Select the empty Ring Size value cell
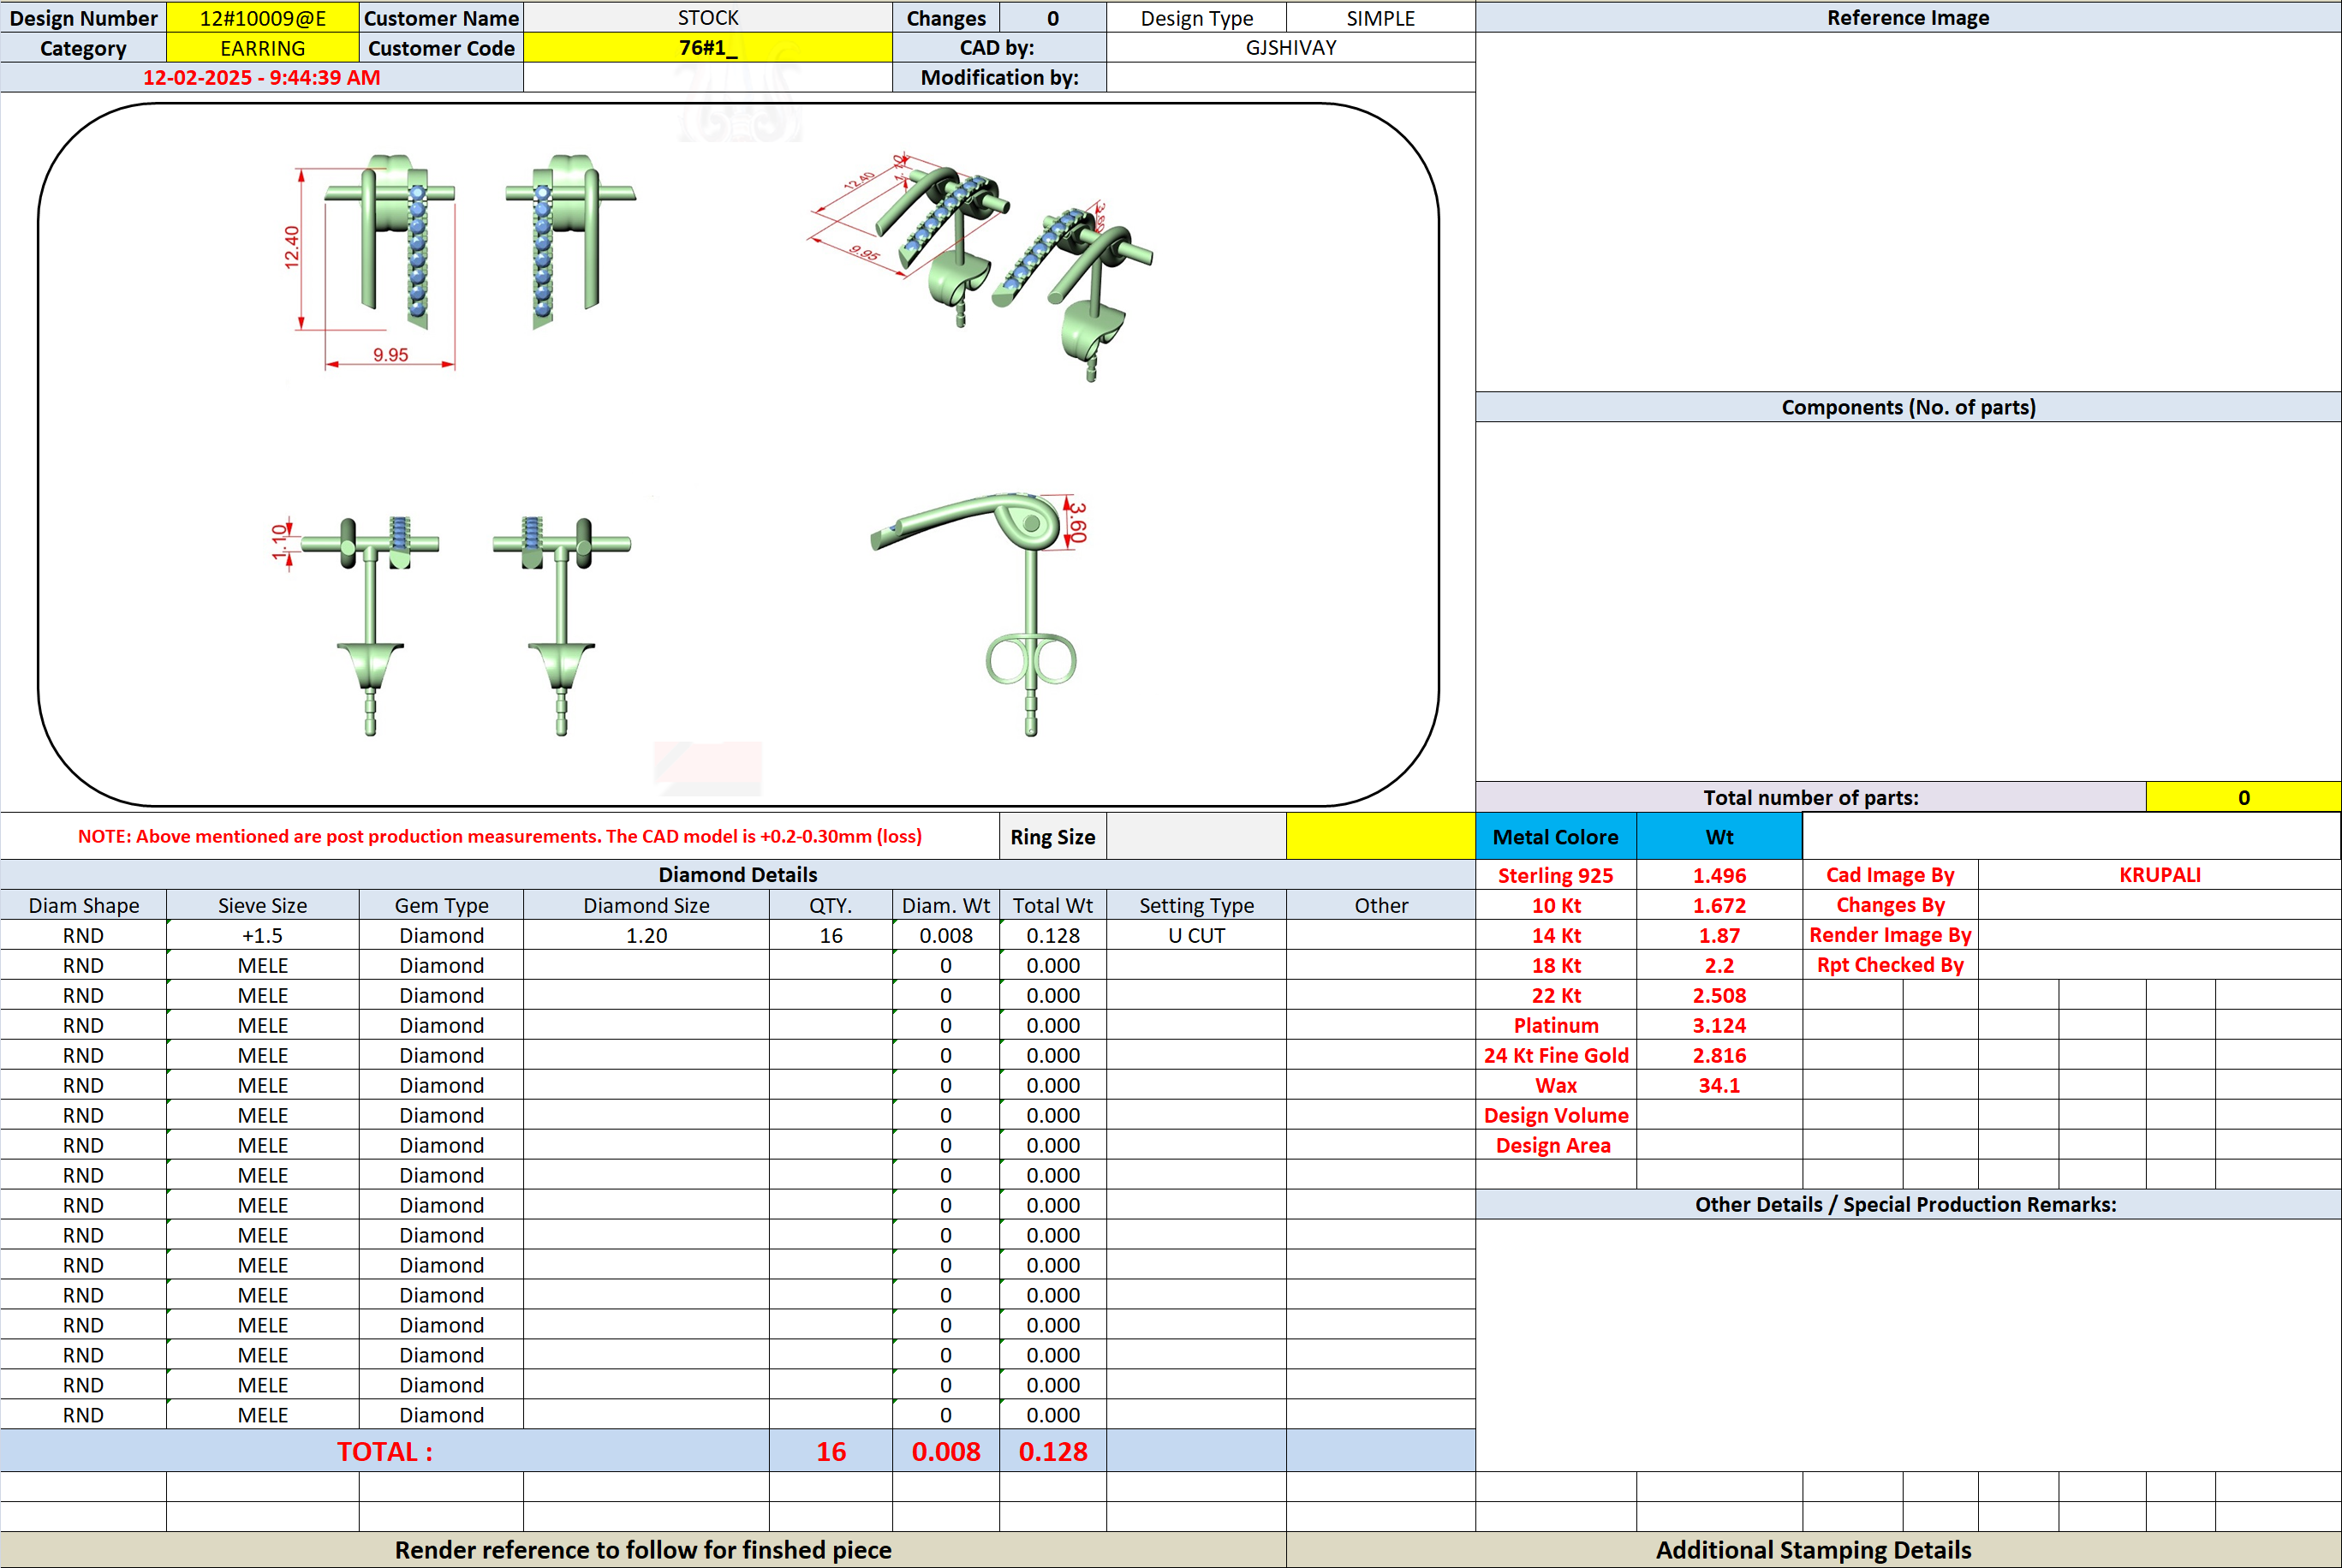 click(1196, 836)
